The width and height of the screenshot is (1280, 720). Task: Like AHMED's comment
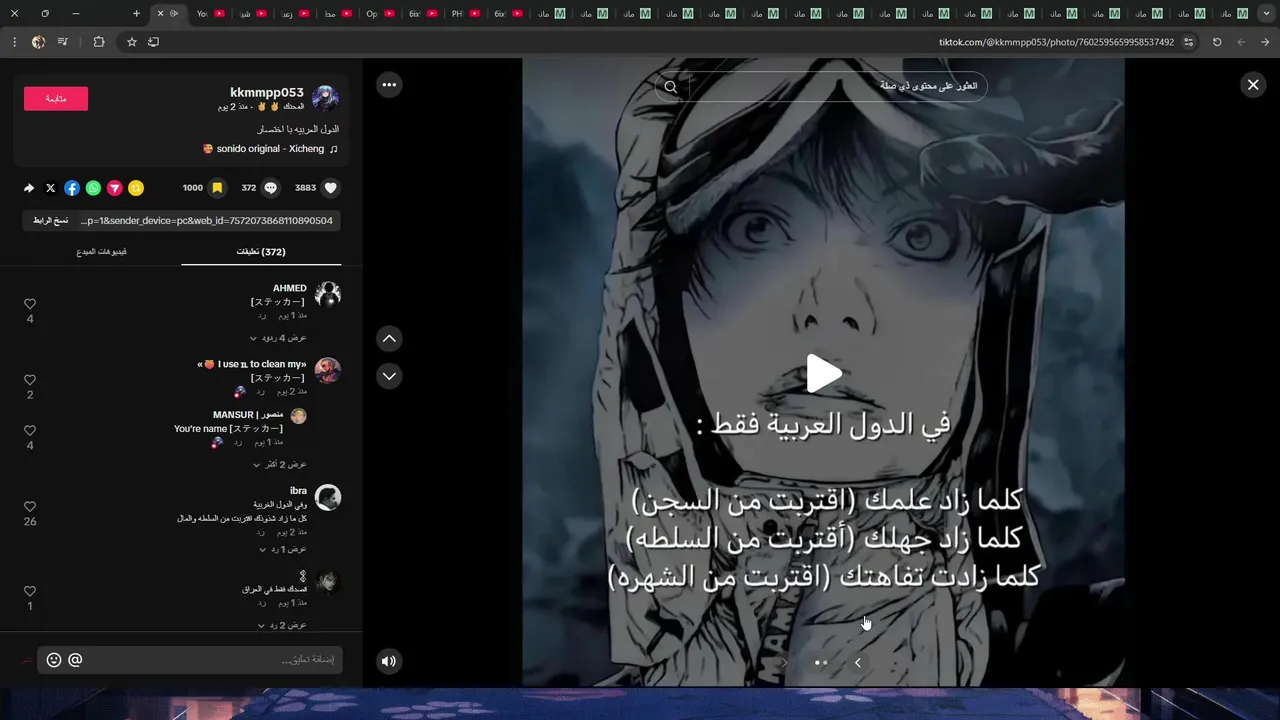pyautogui.click(x=30, y=304)
